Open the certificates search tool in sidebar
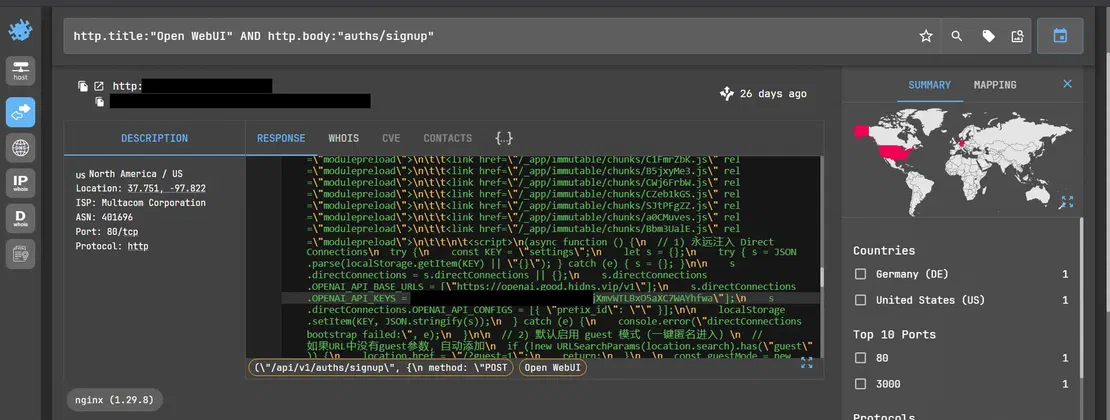This screenshot has height=420, width=1110. tap(21, 254)
